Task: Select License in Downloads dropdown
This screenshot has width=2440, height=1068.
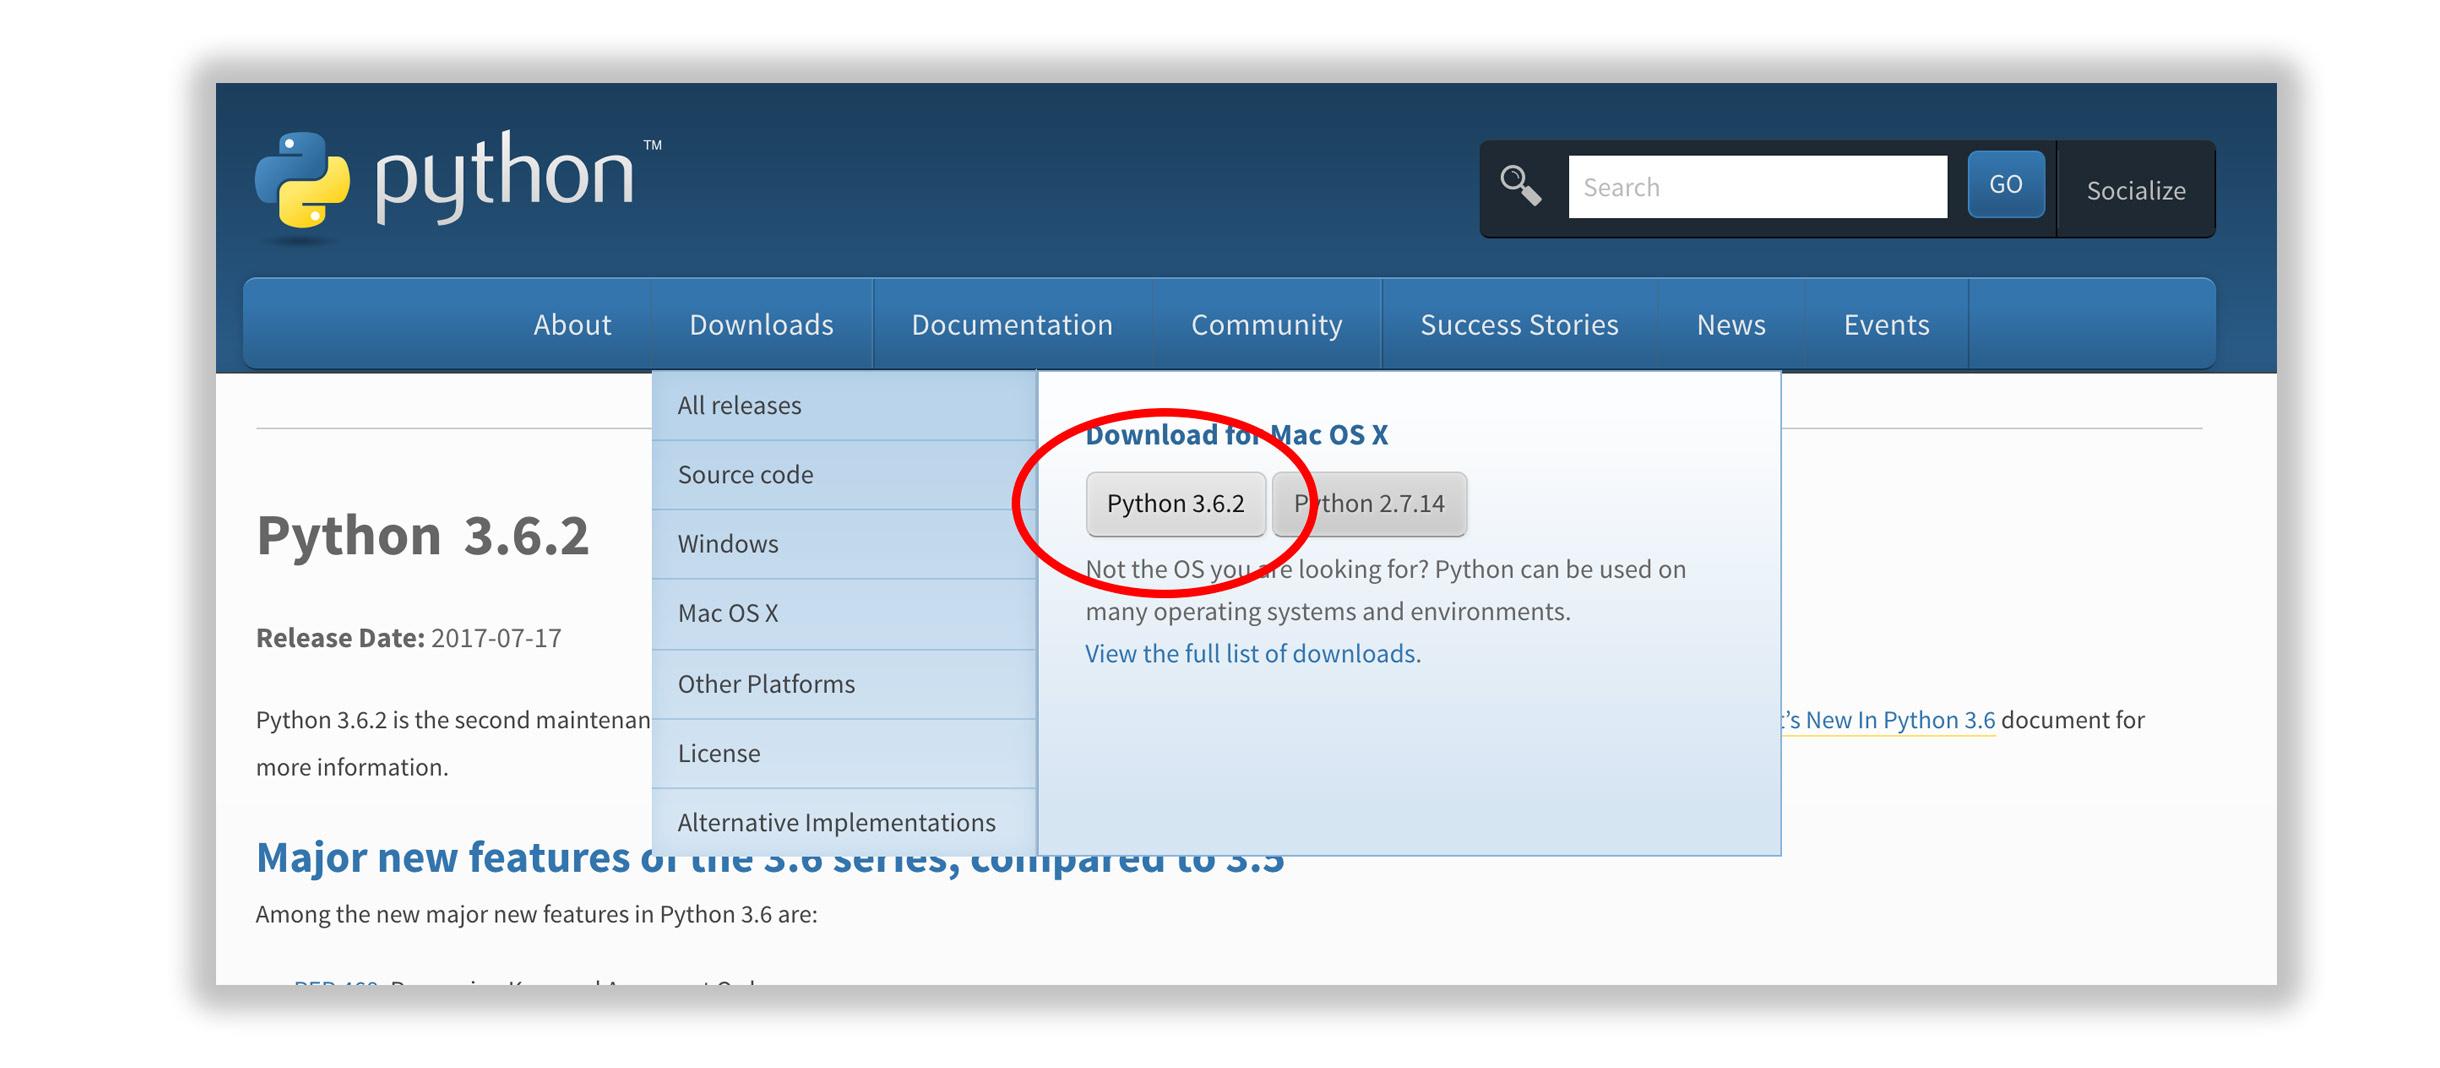Action: point(844,753)
